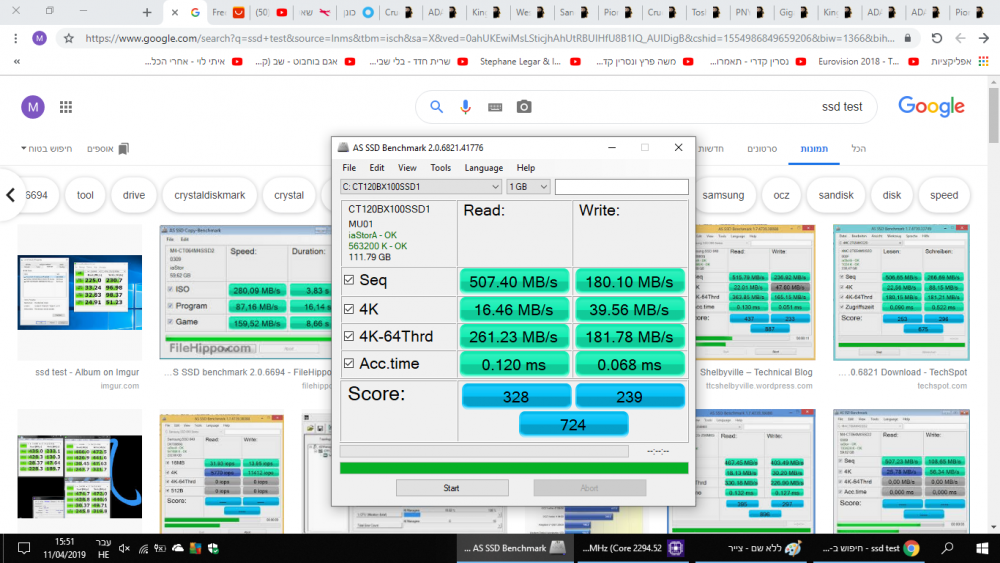Show previous suggestion chips with left chevron

10,195
